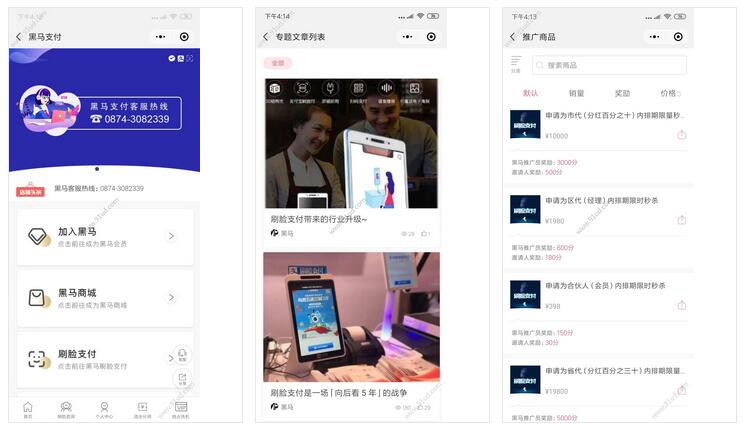Tap the 黑马 author under the second article
This screenshot has width=744, height=429.
click(x=282, y=407)
